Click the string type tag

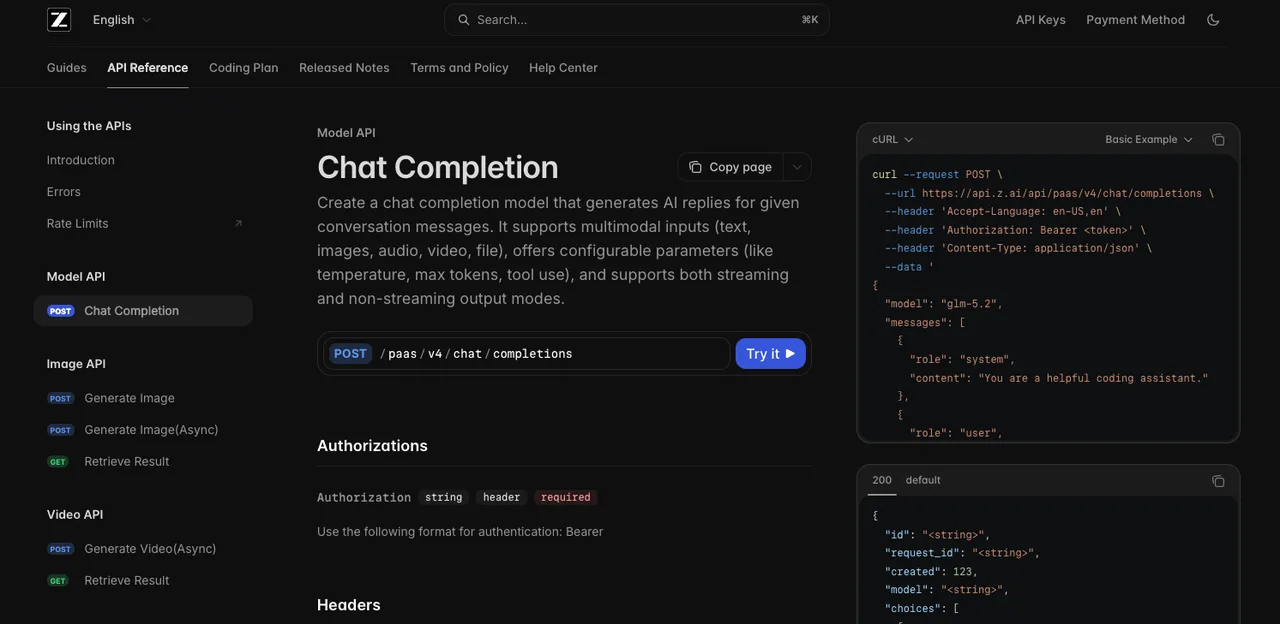coord(443,497)
